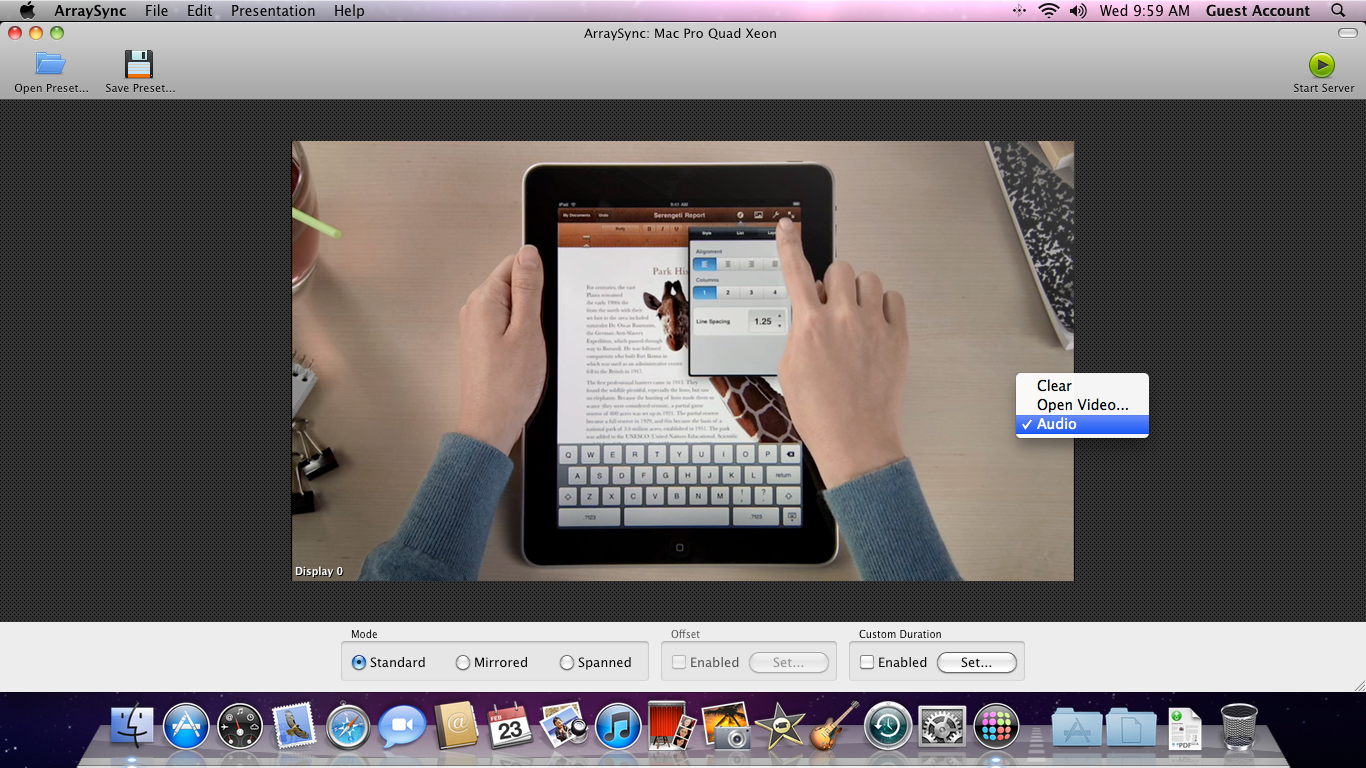The height and width of the screenshot is (768, 1366).
Task: Open the Guest Account user menu
Action: (x=1258, y=11)
